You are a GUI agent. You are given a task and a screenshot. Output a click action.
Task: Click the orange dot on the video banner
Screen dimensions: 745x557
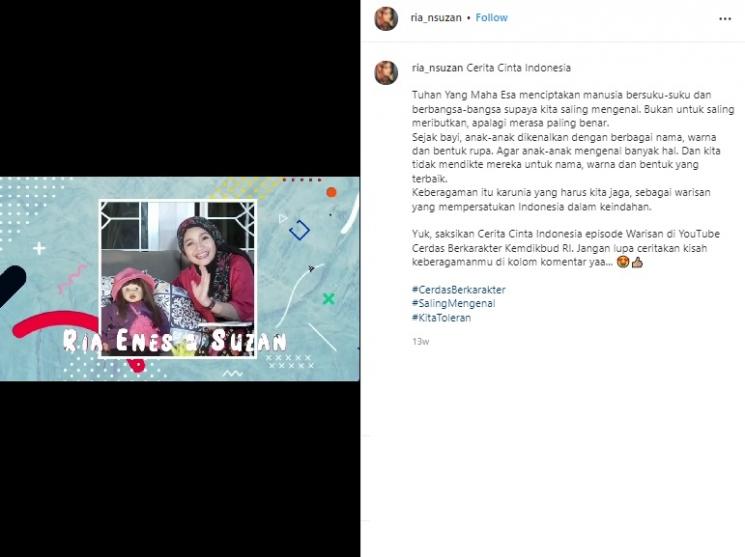(x=331, y=192)
